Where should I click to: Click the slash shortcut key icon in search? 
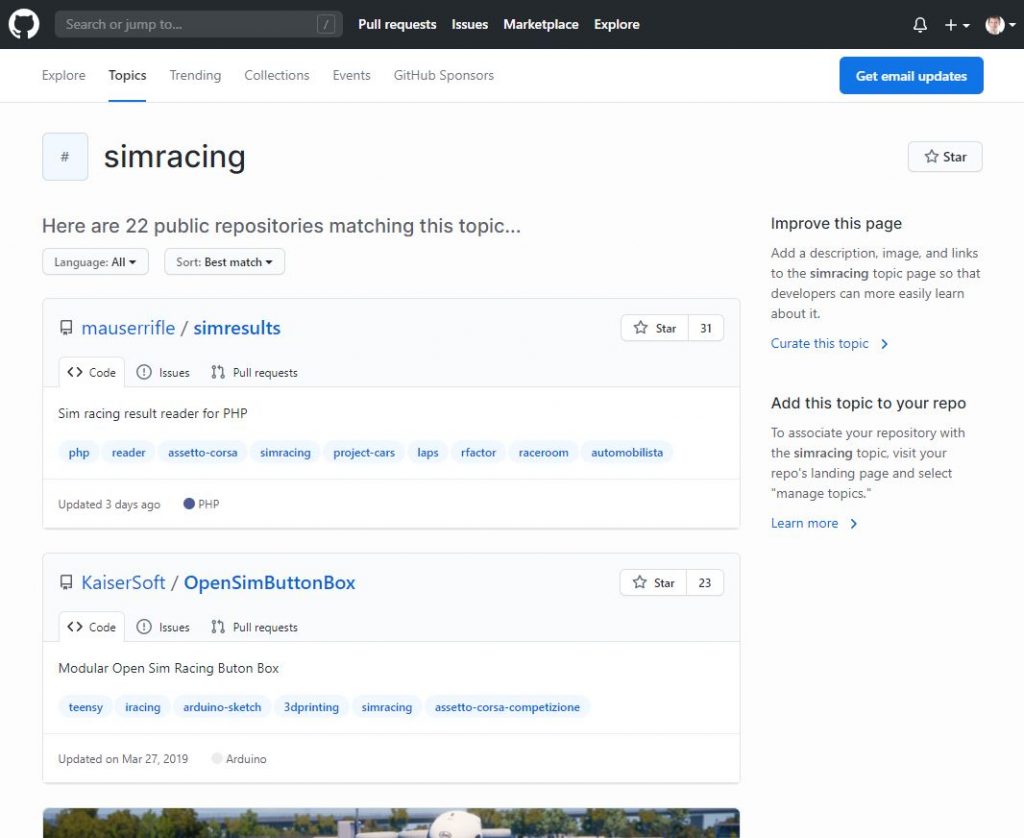click(x=325, y=24)
